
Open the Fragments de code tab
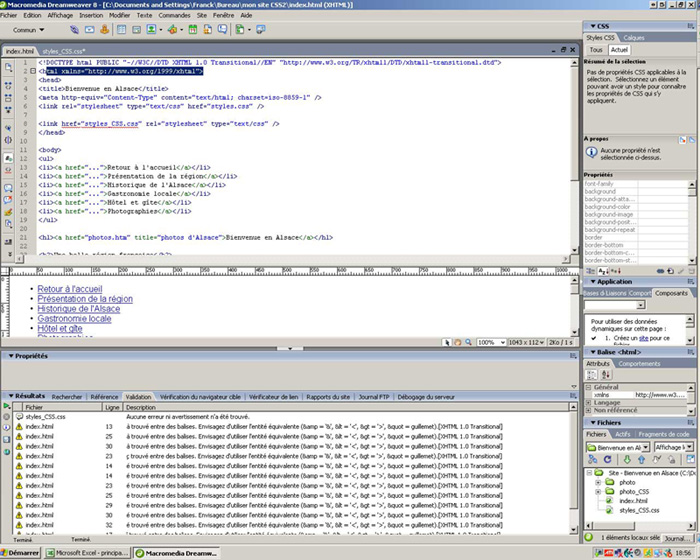pyautogui.click(x=664, y=434)
